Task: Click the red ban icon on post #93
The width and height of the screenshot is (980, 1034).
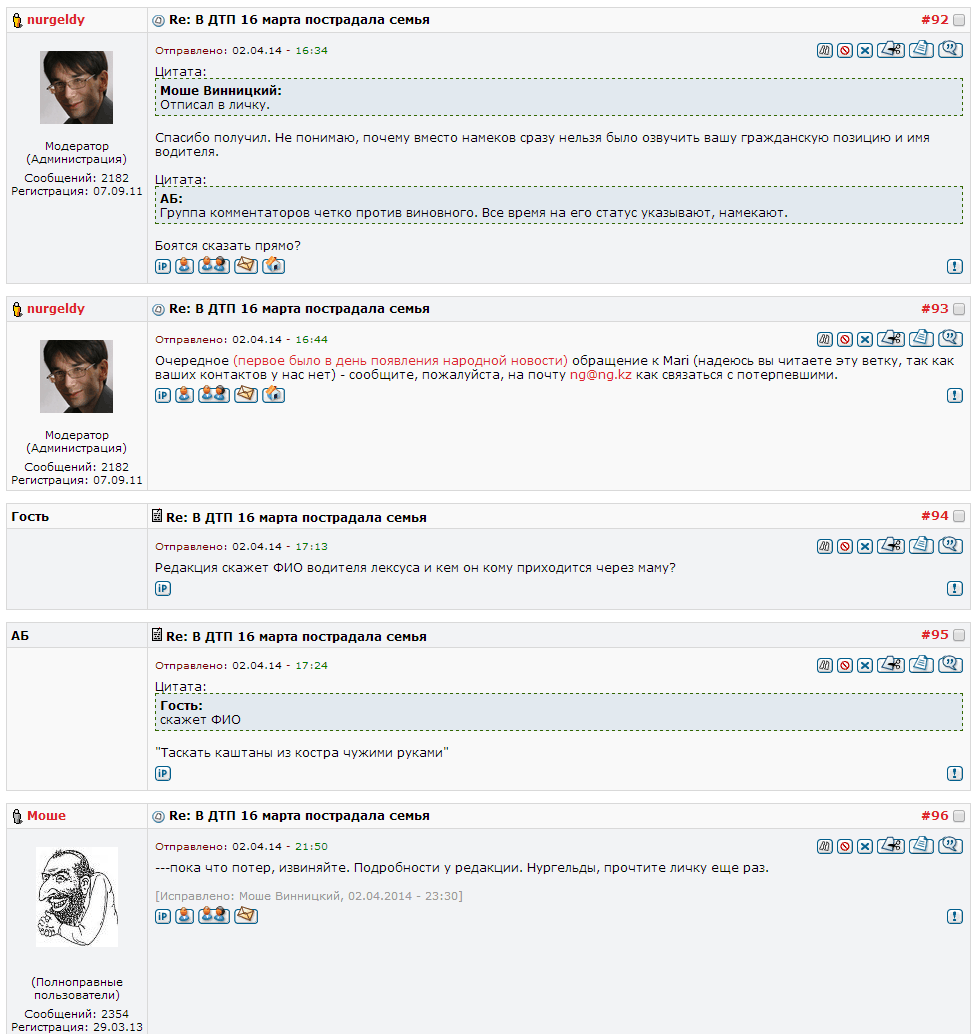Action: click(x=845, y=340)
